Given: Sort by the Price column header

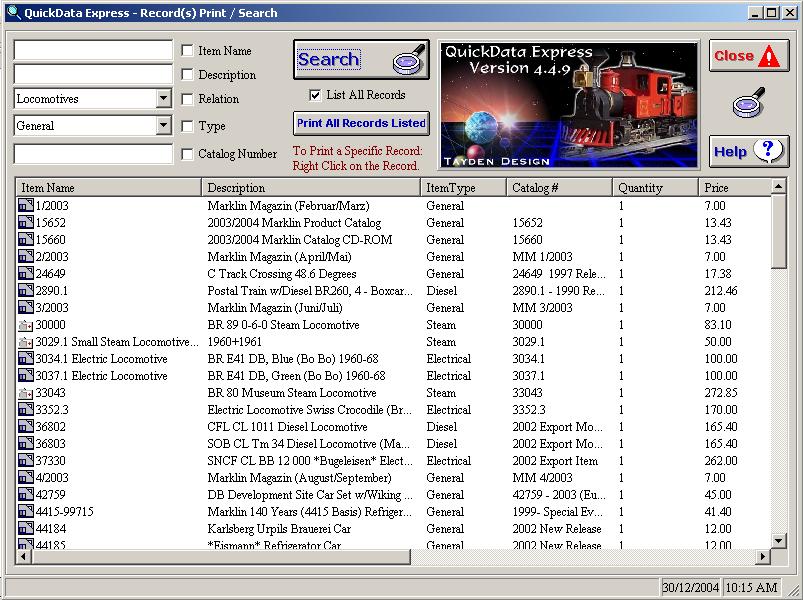Looking at the screenshot, I should [x=733, y=188].
